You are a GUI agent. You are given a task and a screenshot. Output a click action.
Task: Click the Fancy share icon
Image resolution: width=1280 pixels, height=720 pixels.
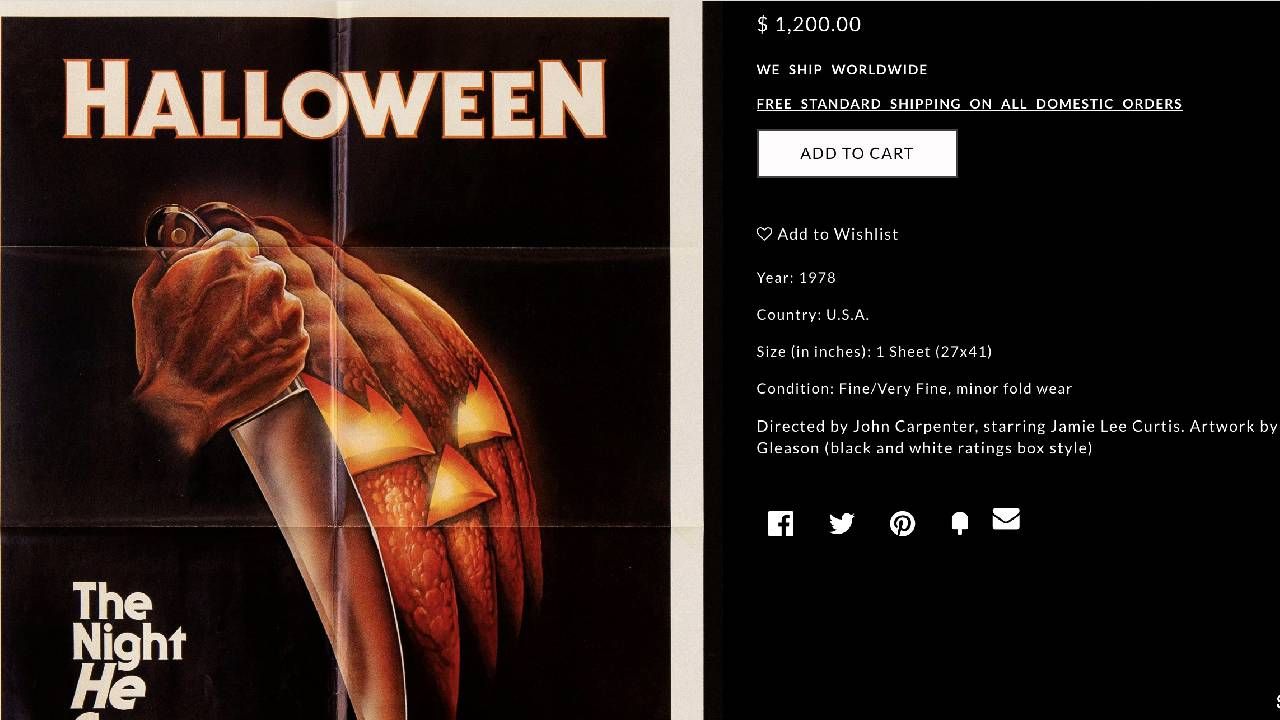960,524
